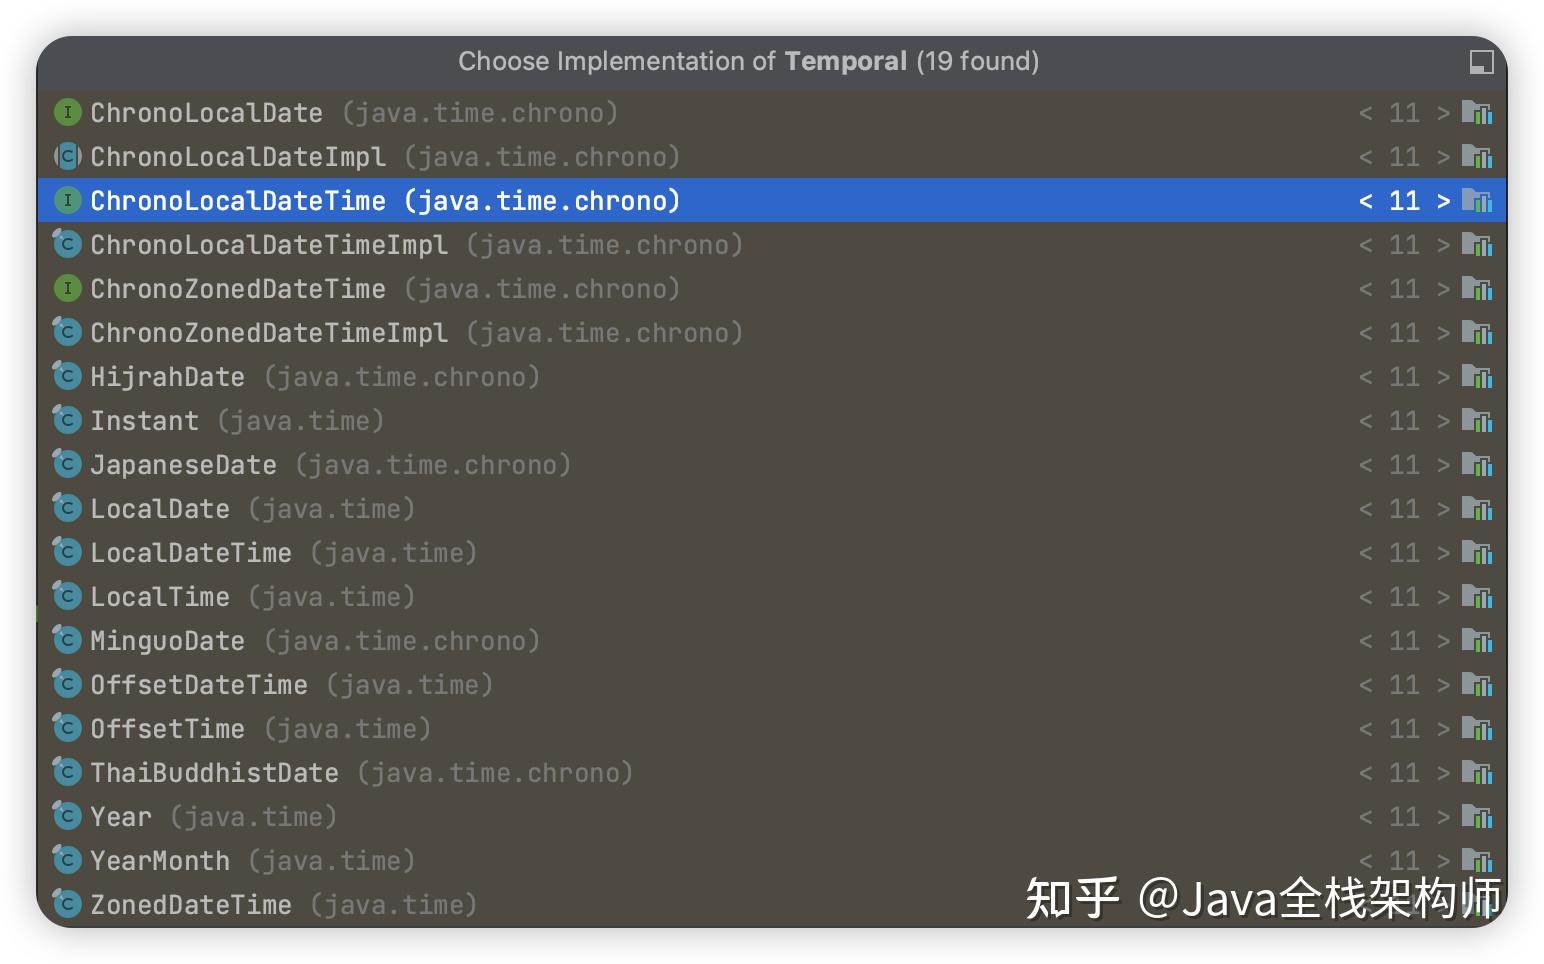Click the left arrow before 11 on ChronoLocalDateTime row

[1366, 200]
